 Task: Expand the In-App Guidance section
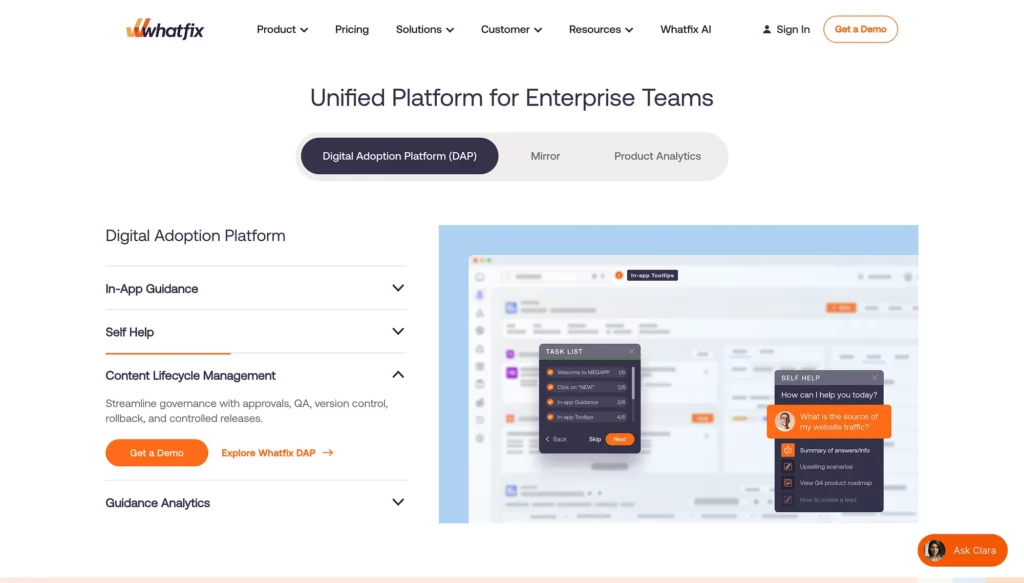click(x=255, y=288)
